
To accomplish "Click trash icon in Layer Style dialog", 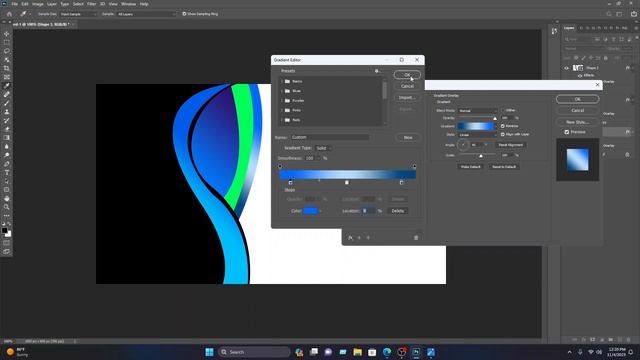I will (x=416, y=238).
